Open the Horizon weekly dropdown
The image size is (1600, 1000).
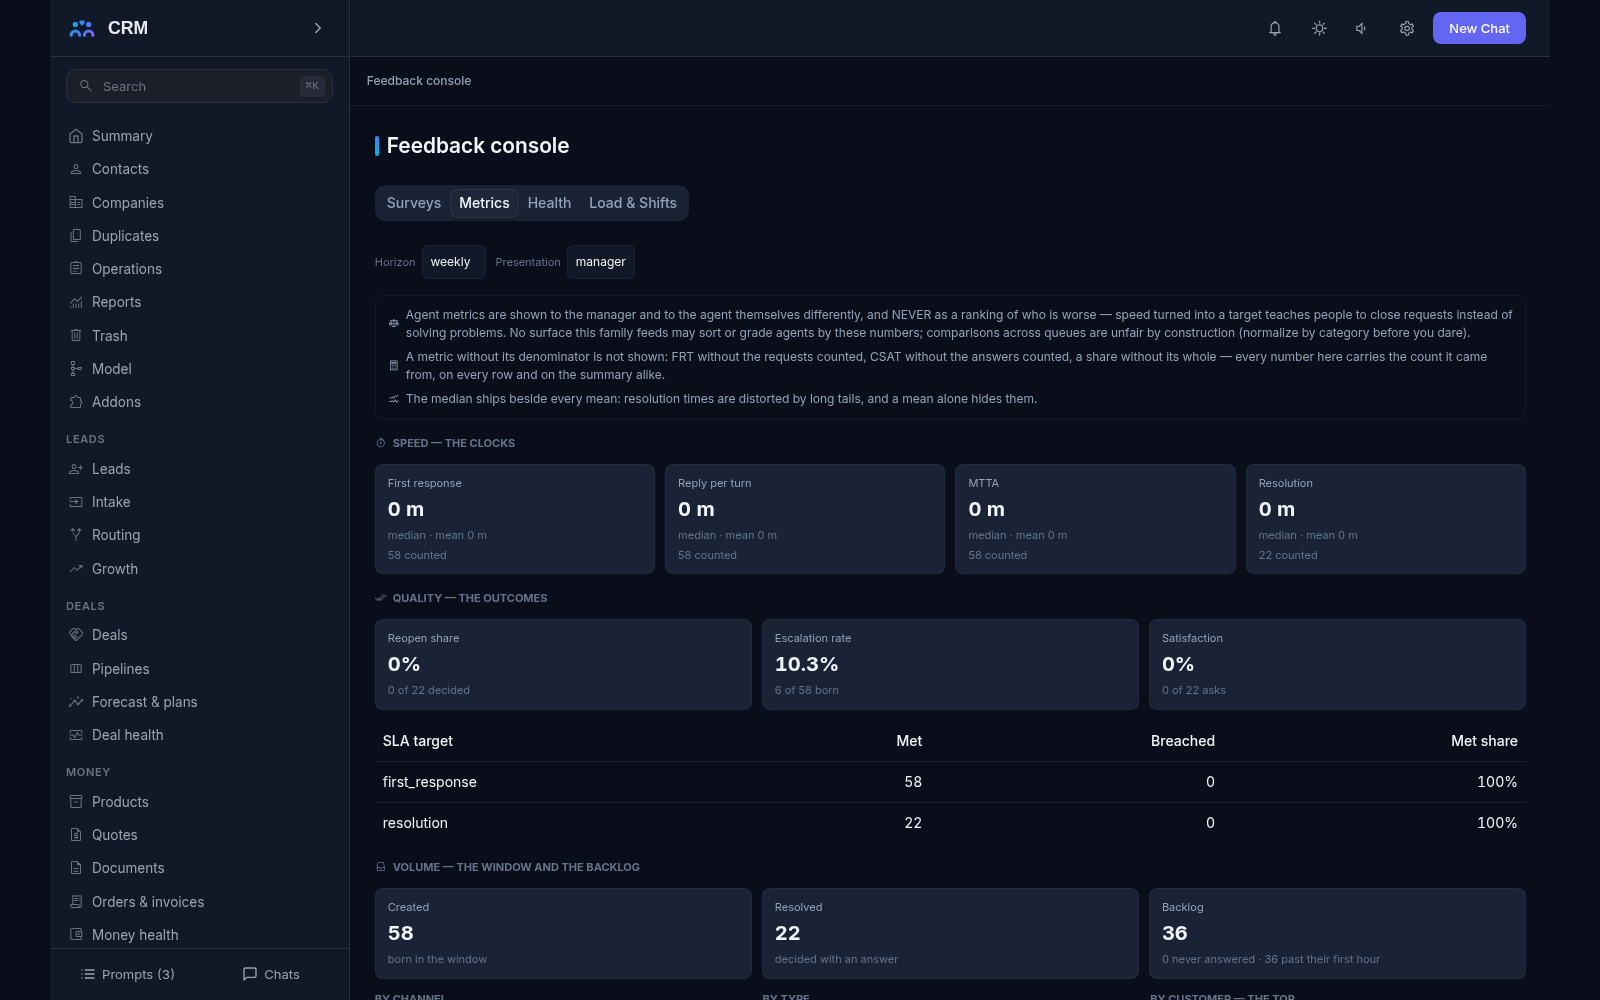tap(453, 262)
